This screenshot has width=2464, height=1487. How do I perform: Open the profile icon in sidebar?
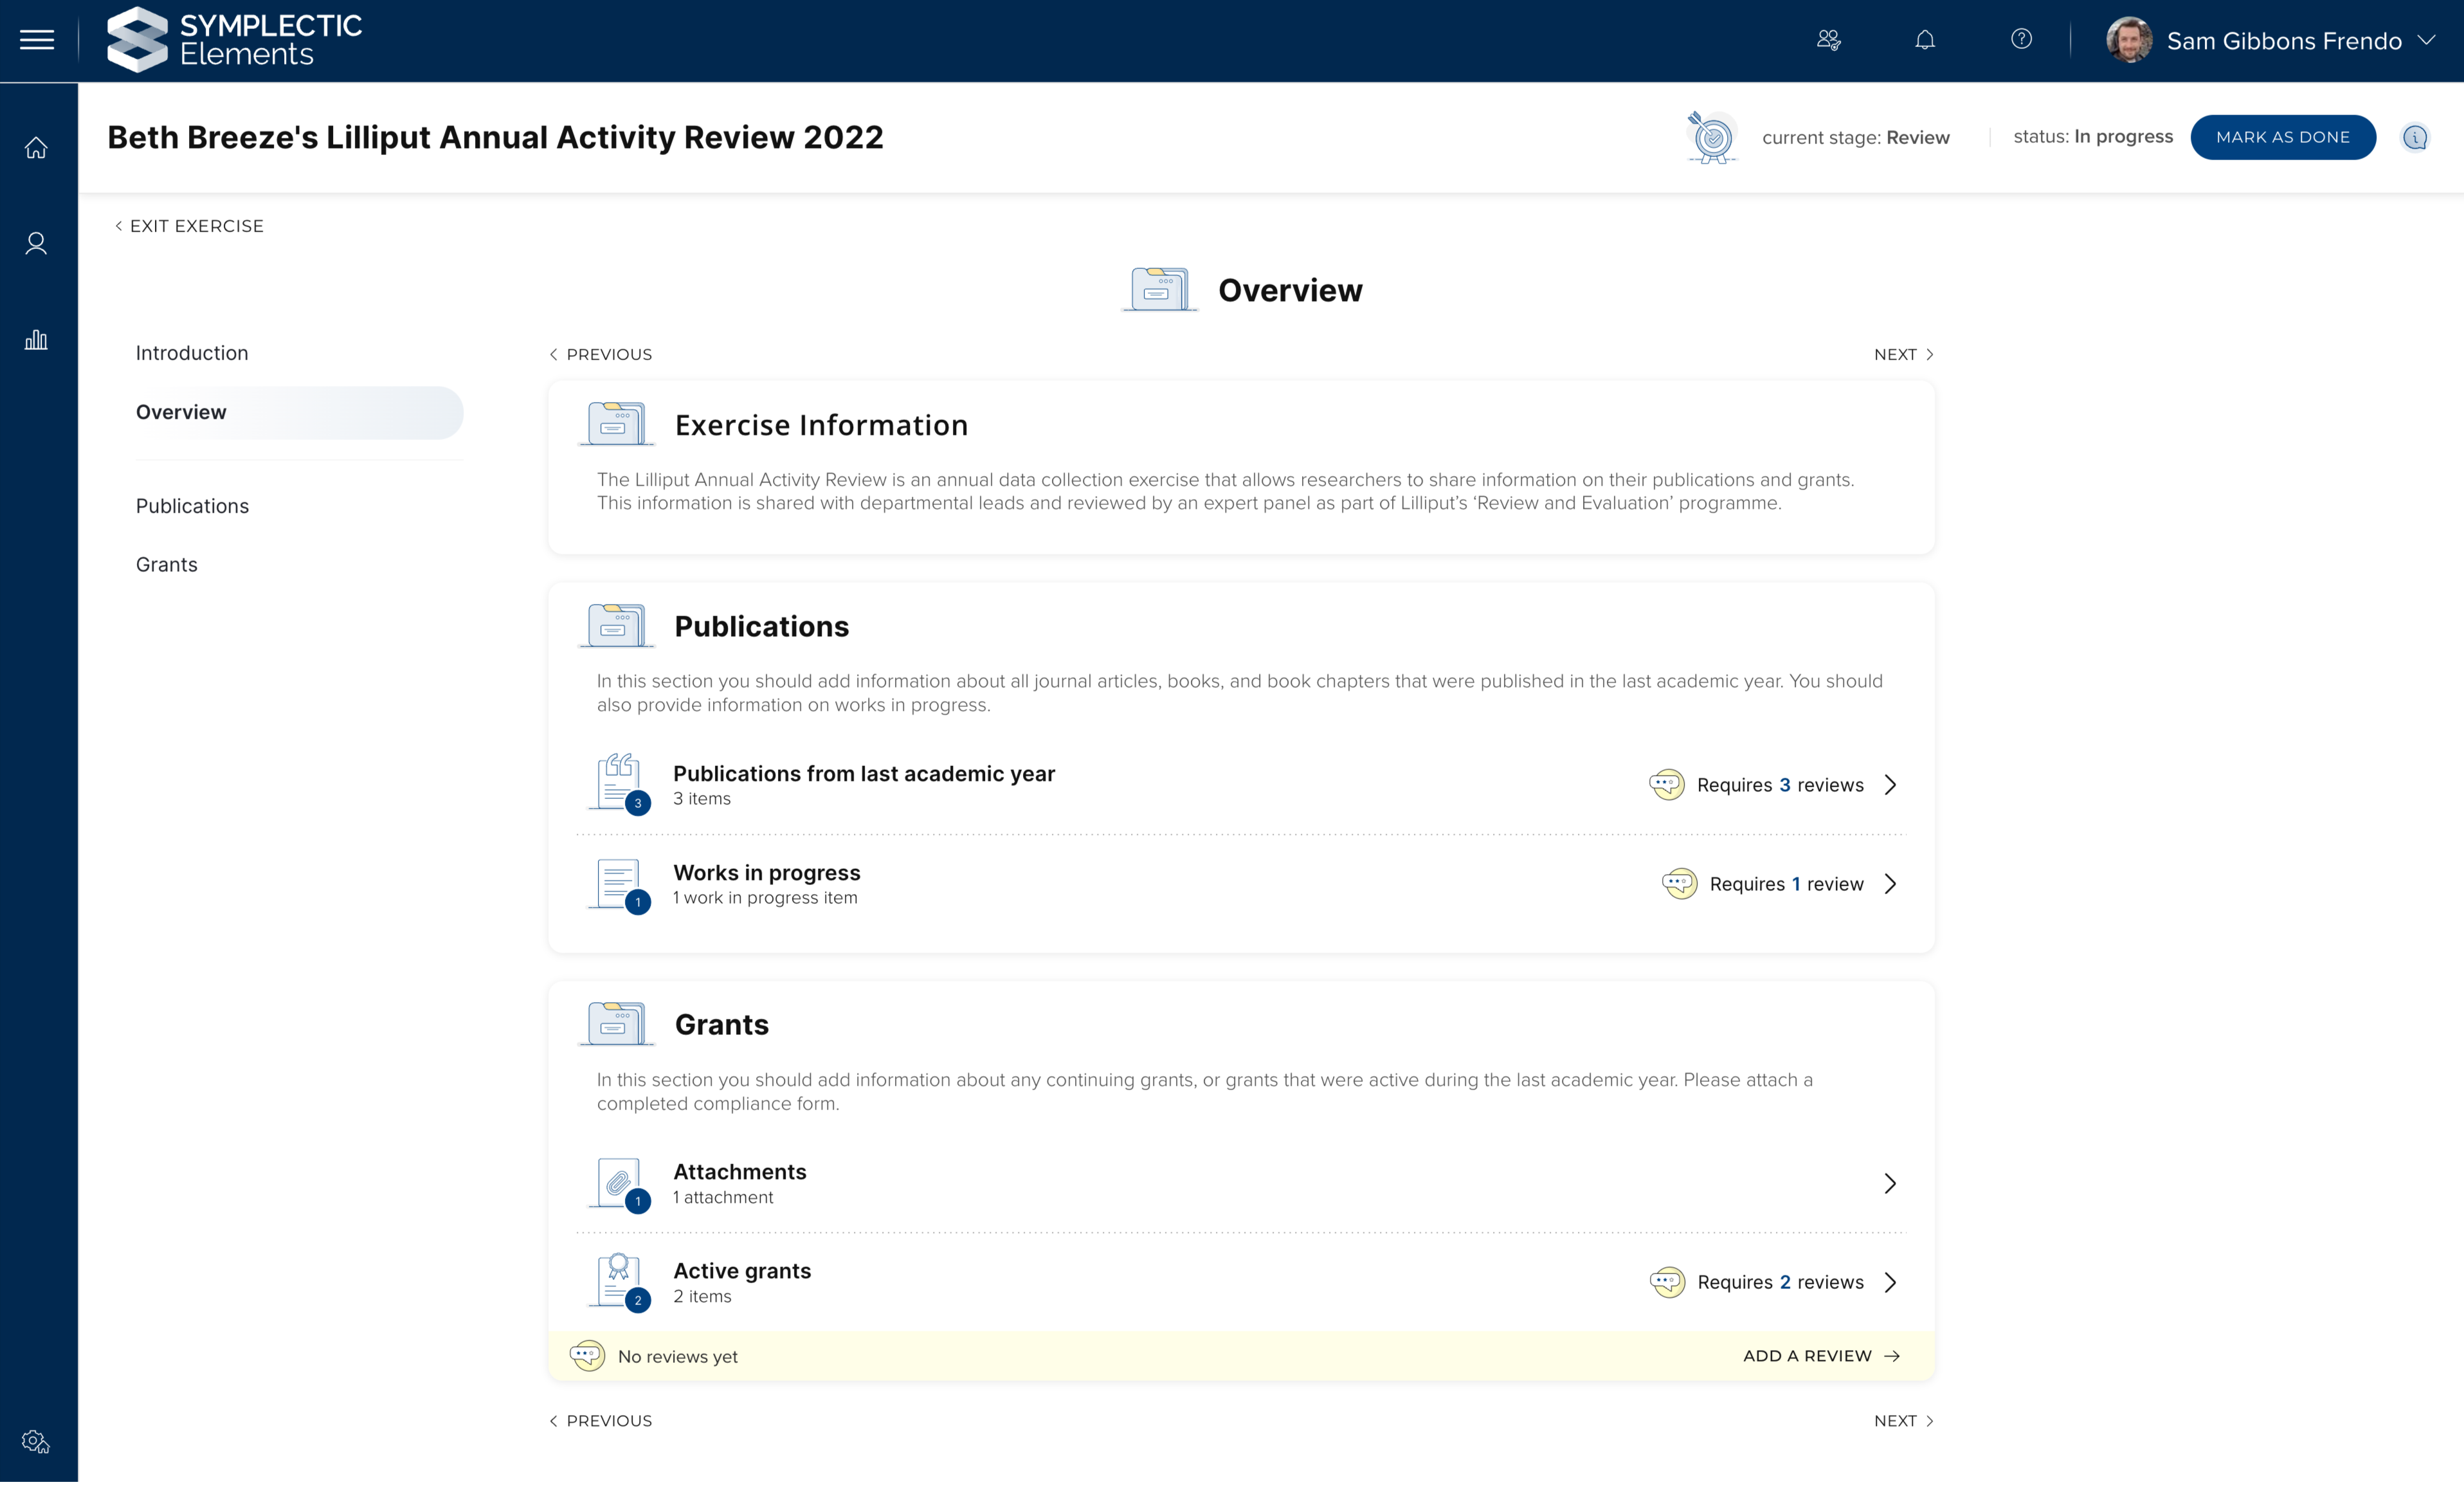coord(36,243)
